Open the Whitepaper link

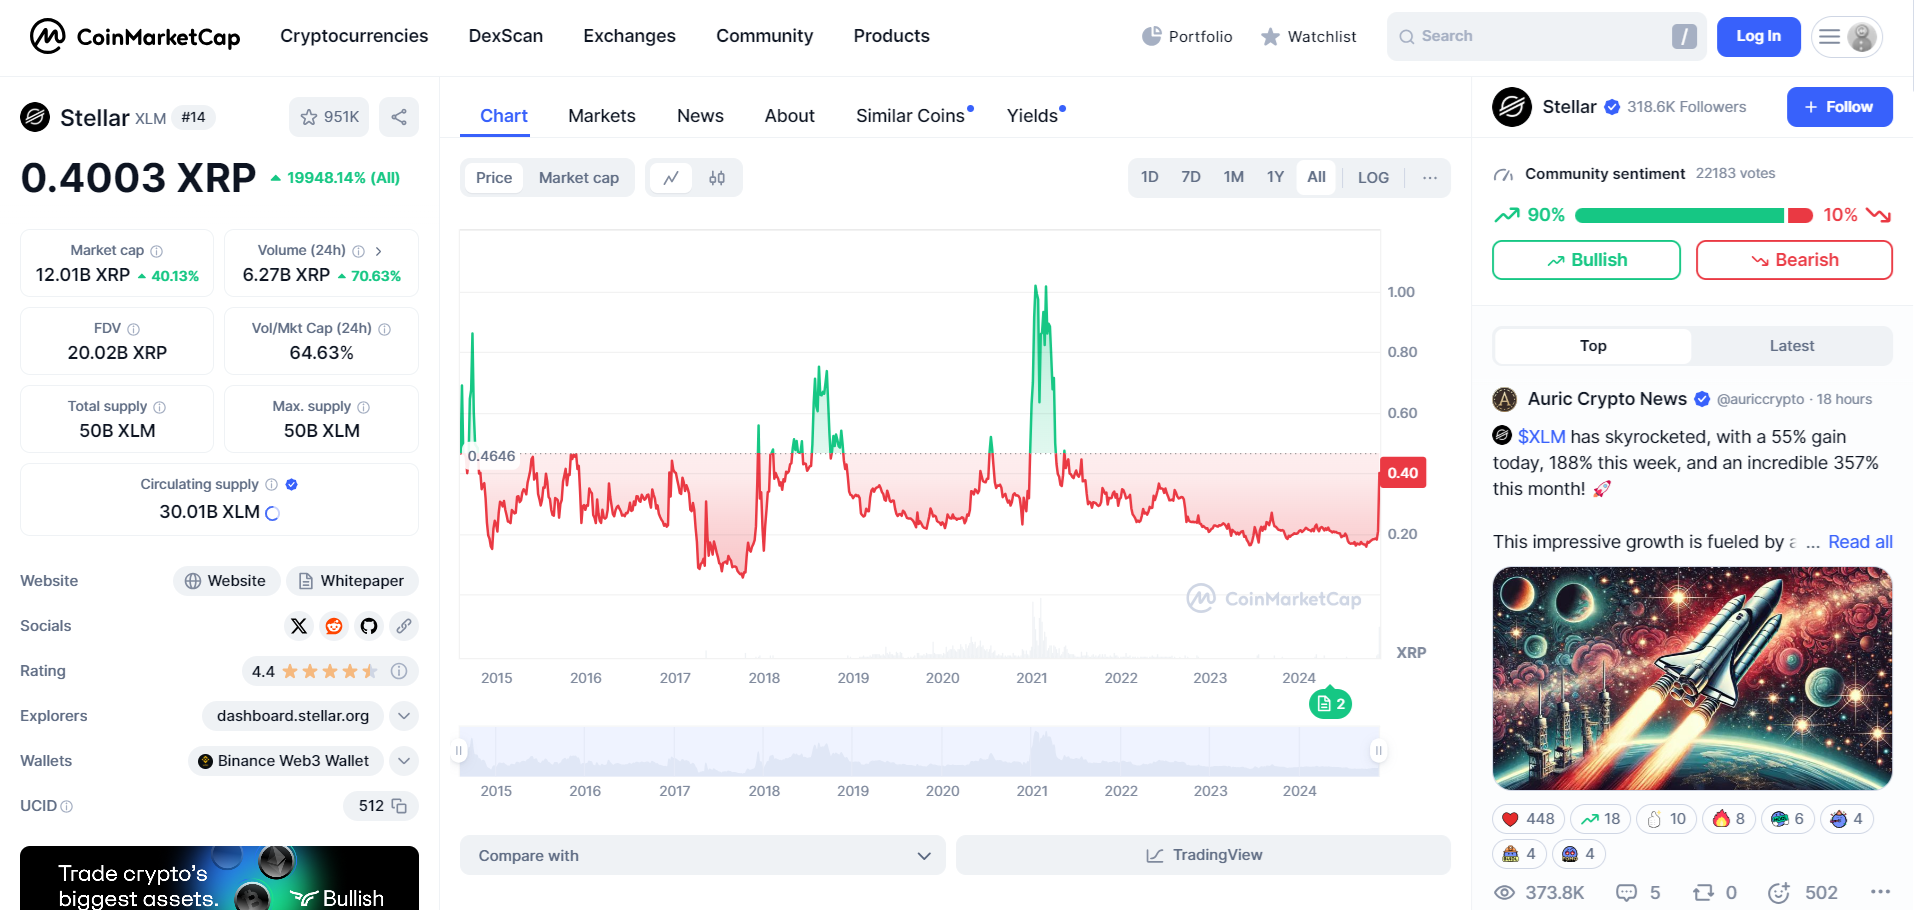(352, 581)
